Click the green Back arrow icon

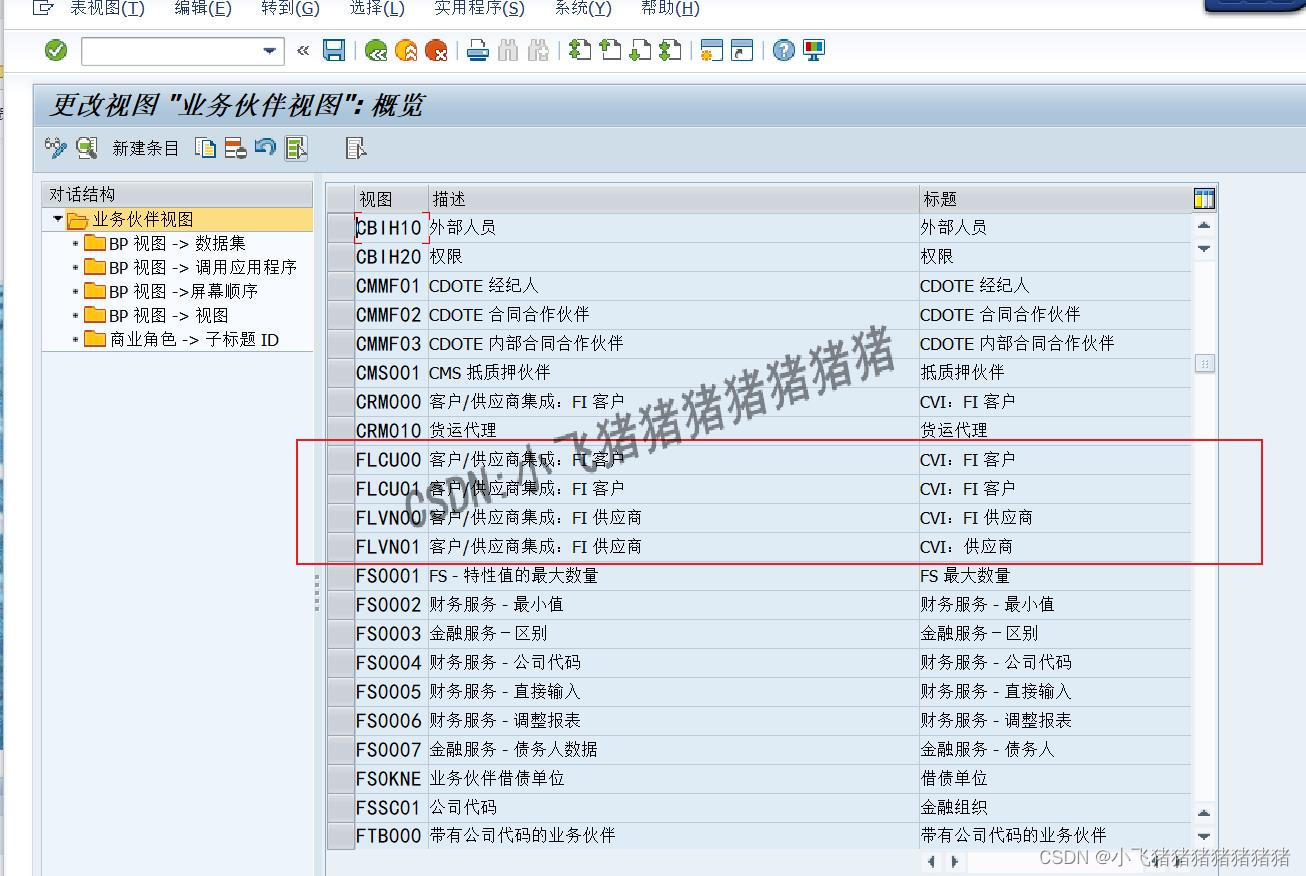click(x=376, y=50)
